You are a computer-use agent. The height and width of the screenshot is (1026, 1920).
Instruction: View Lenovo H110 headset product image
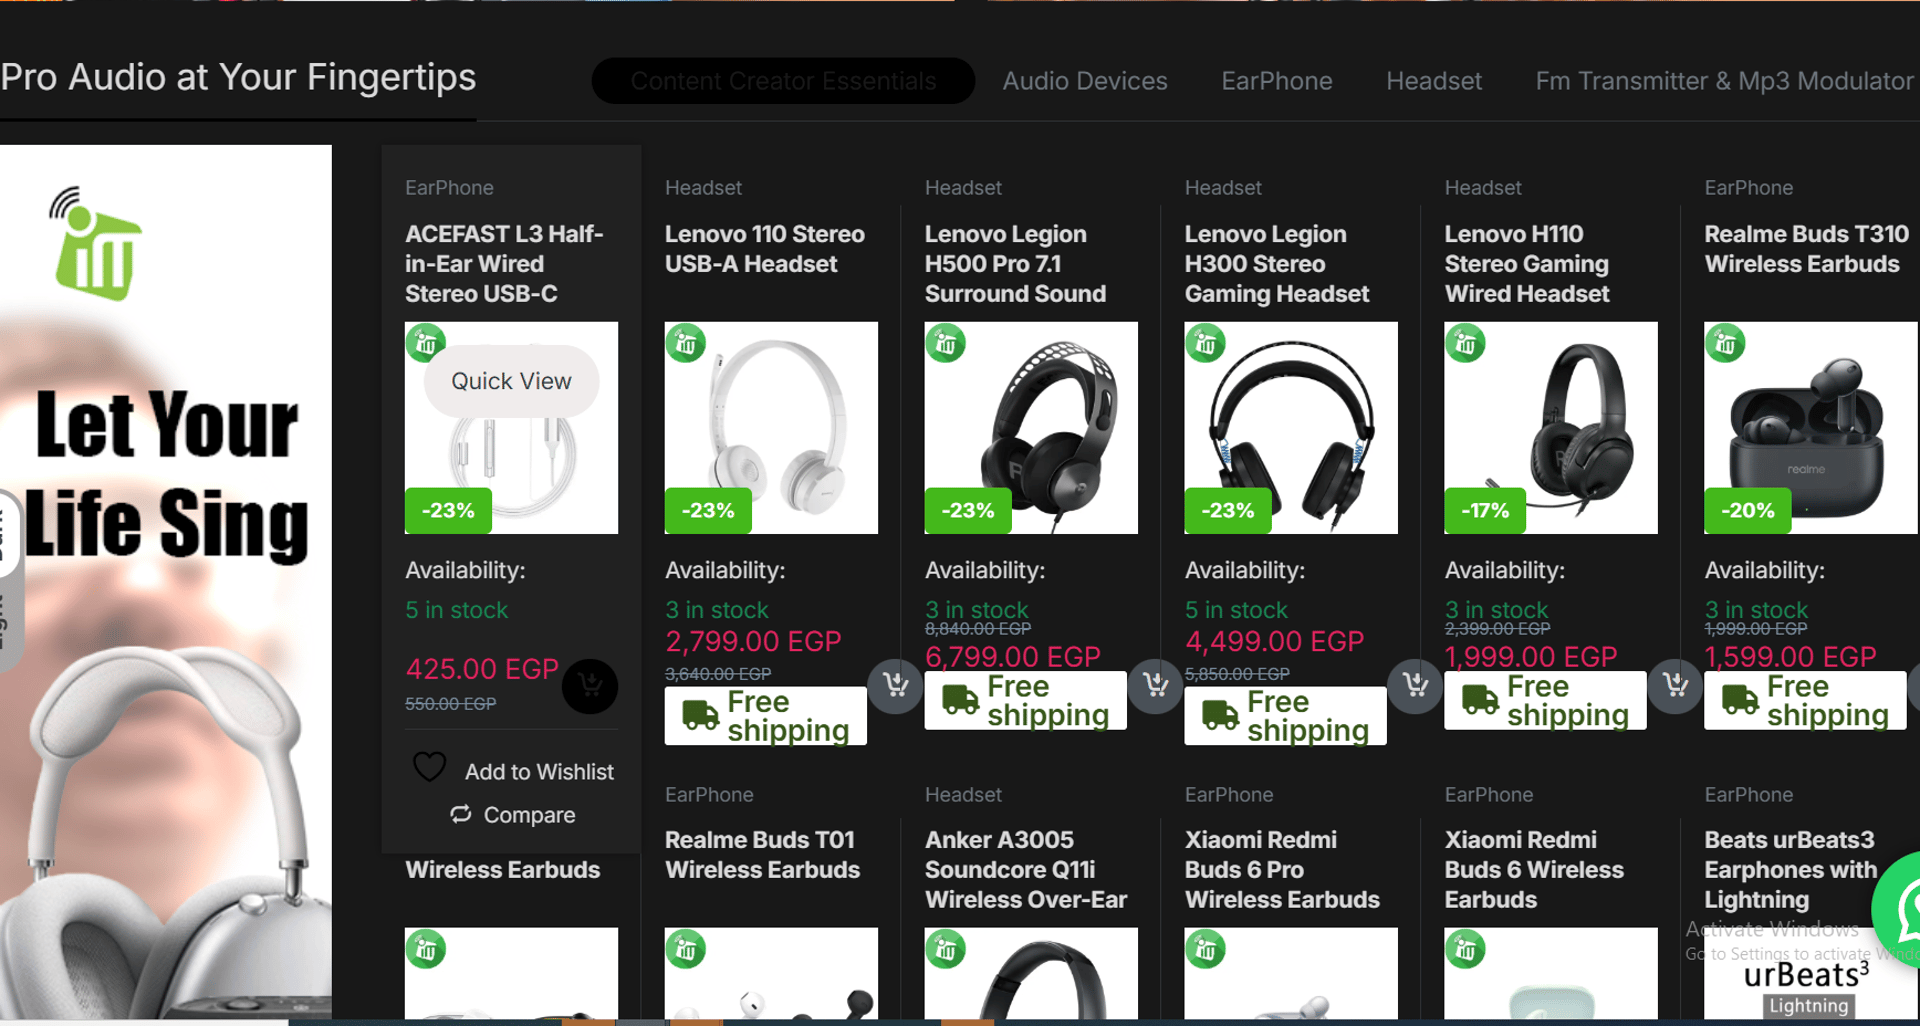tap(1551, 428)
